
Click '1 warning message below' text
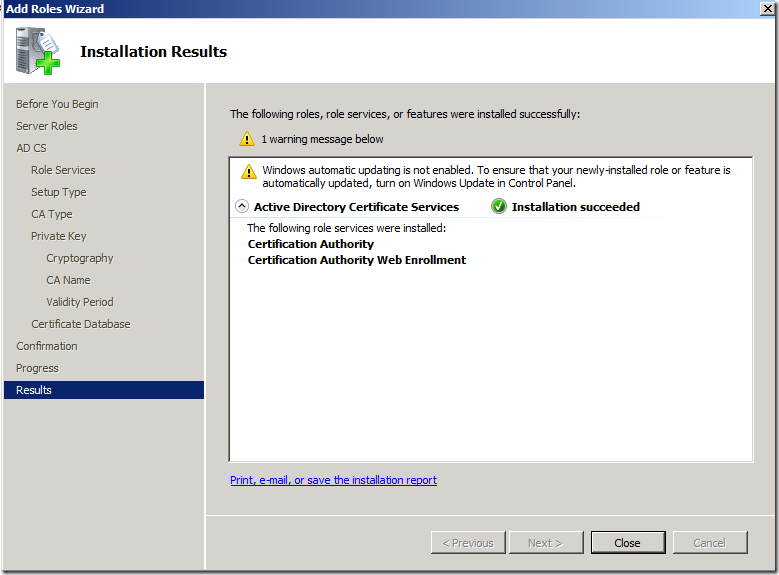322,139
